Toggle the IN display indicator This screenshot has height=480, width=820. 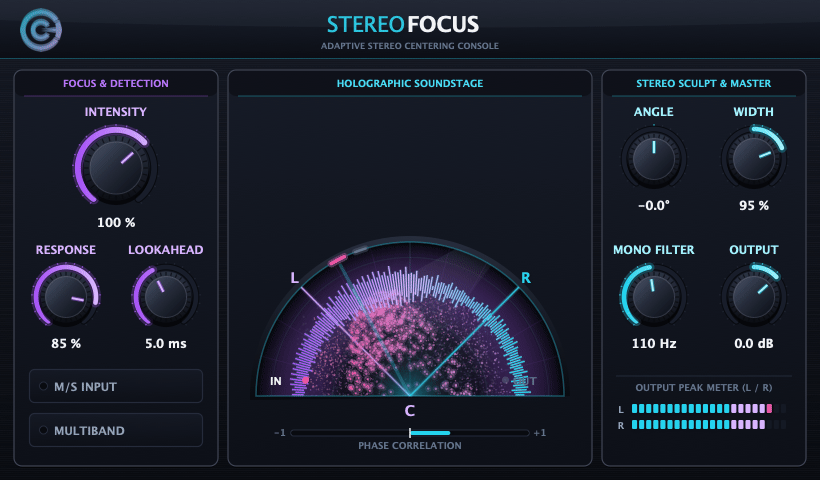289,381
